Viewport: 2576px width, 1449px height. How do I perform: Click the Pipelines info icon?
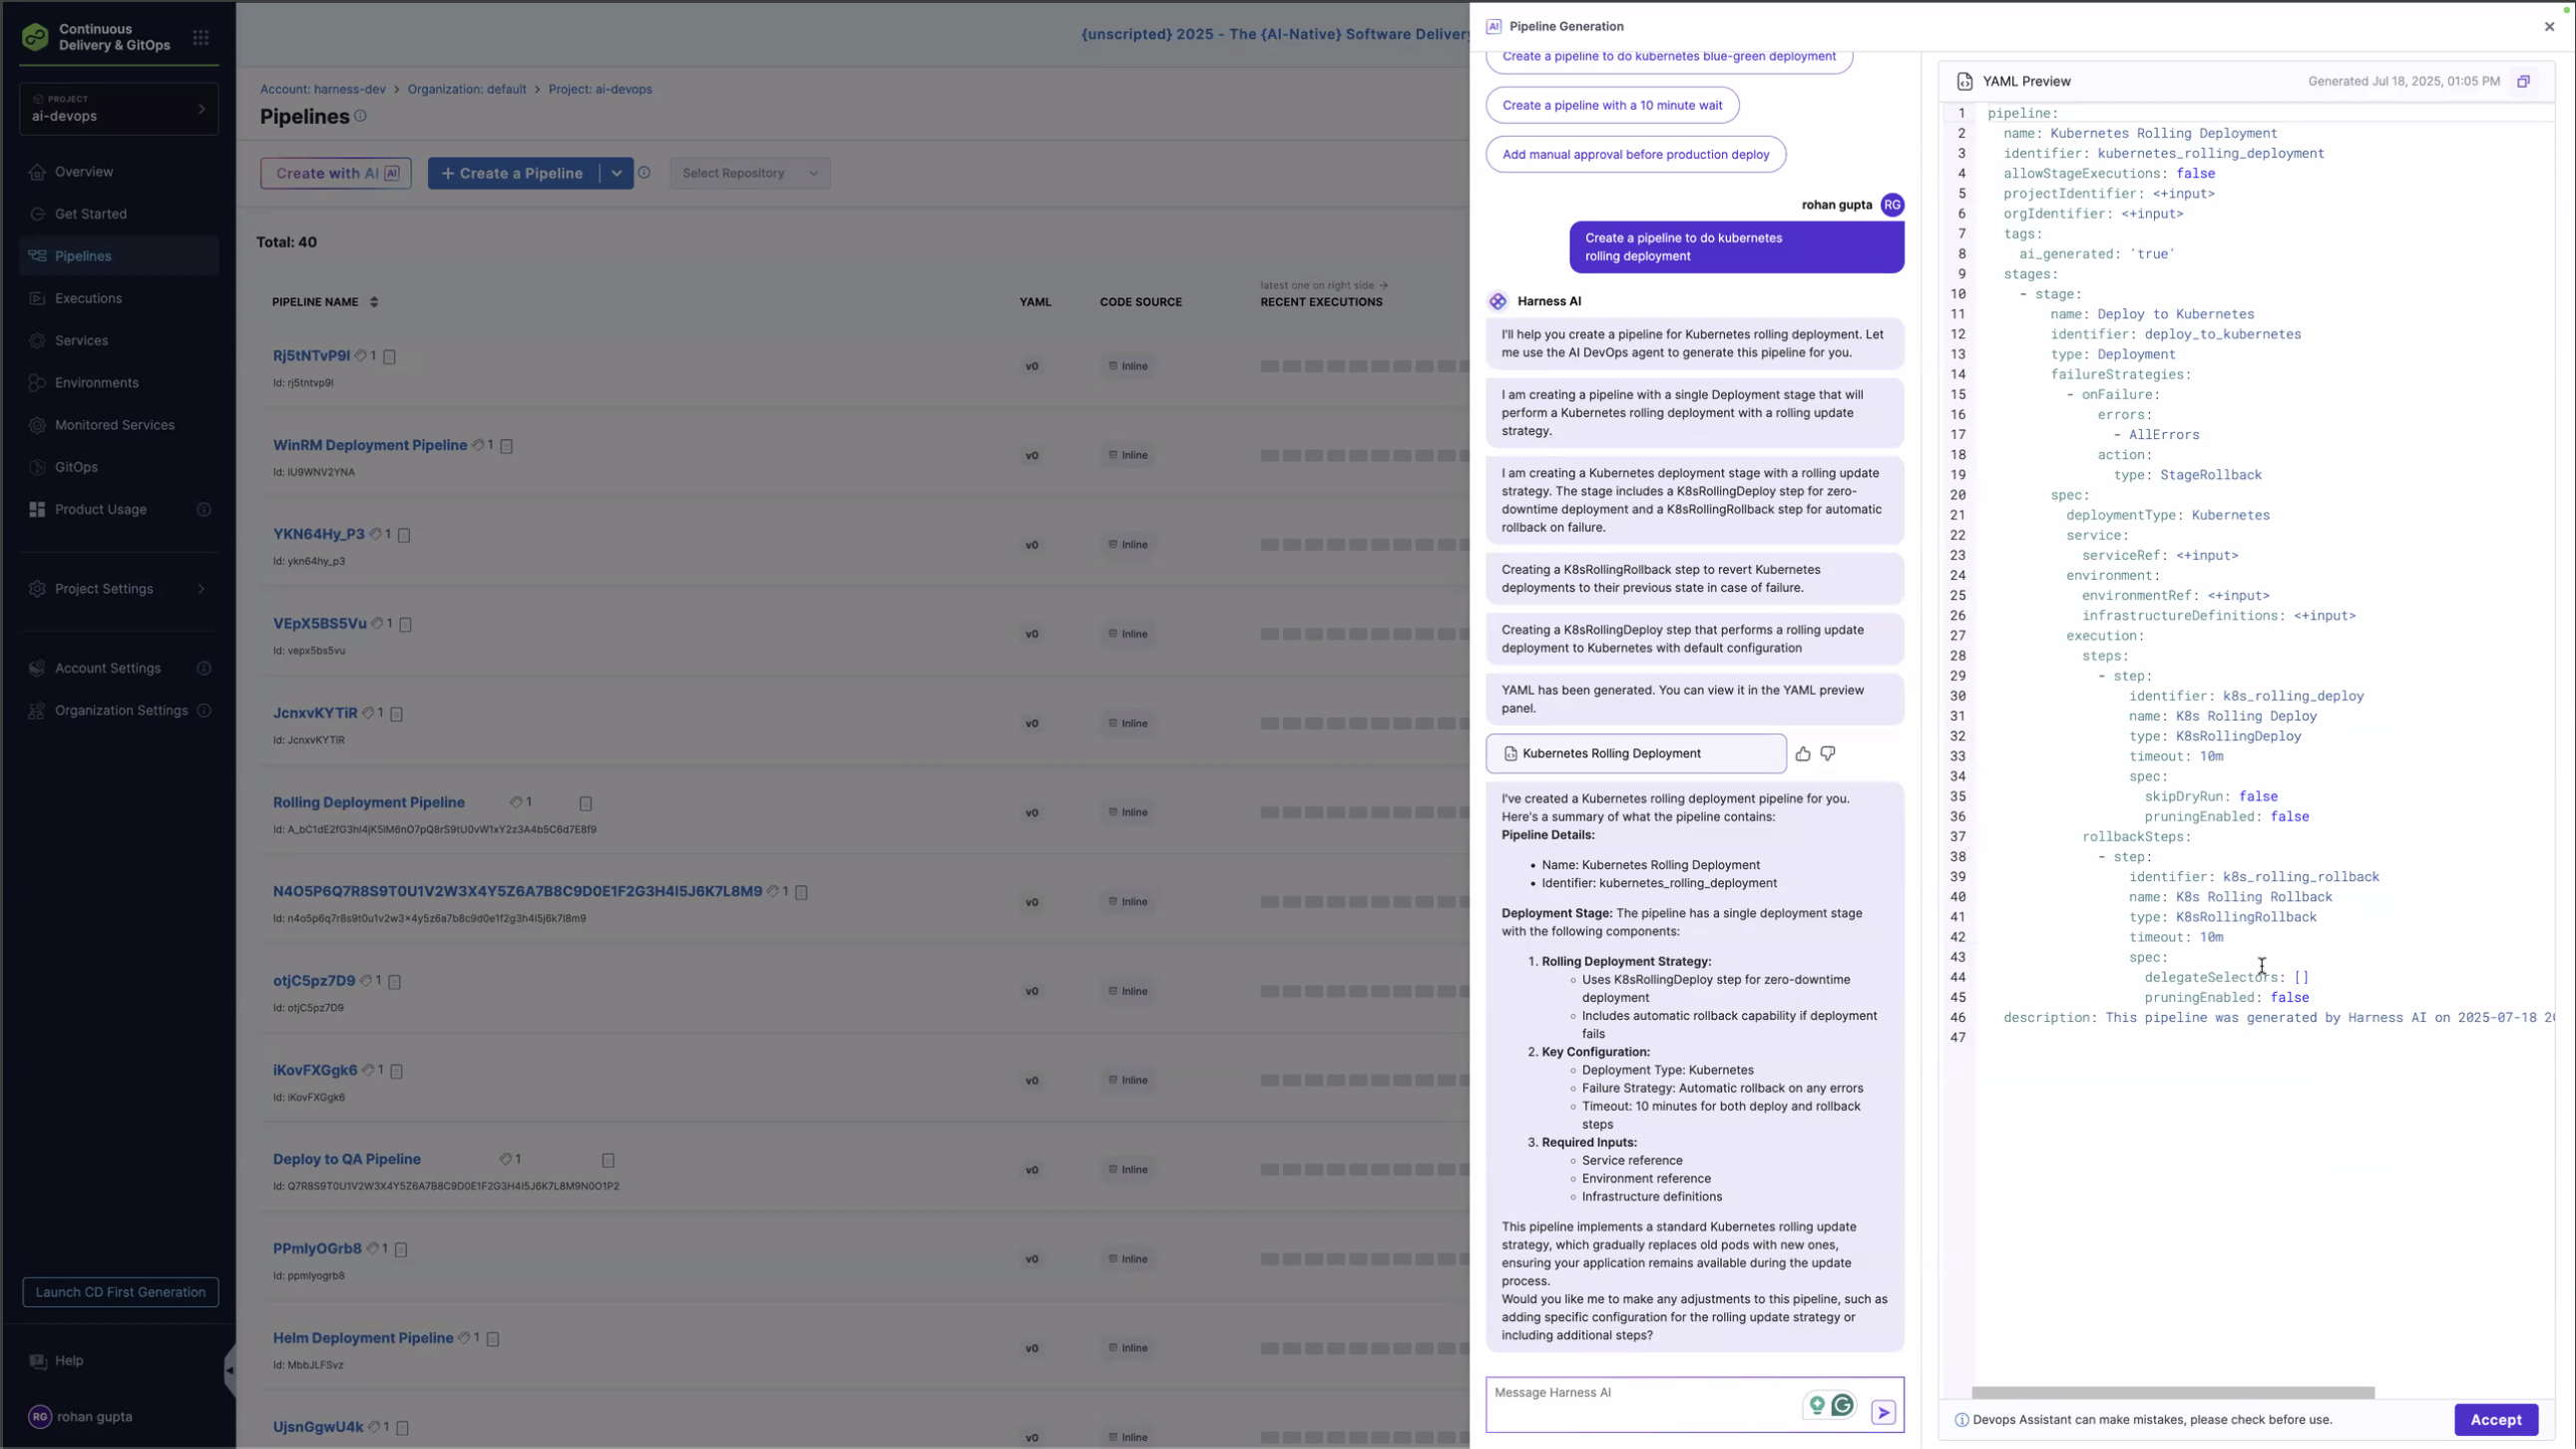361,116
